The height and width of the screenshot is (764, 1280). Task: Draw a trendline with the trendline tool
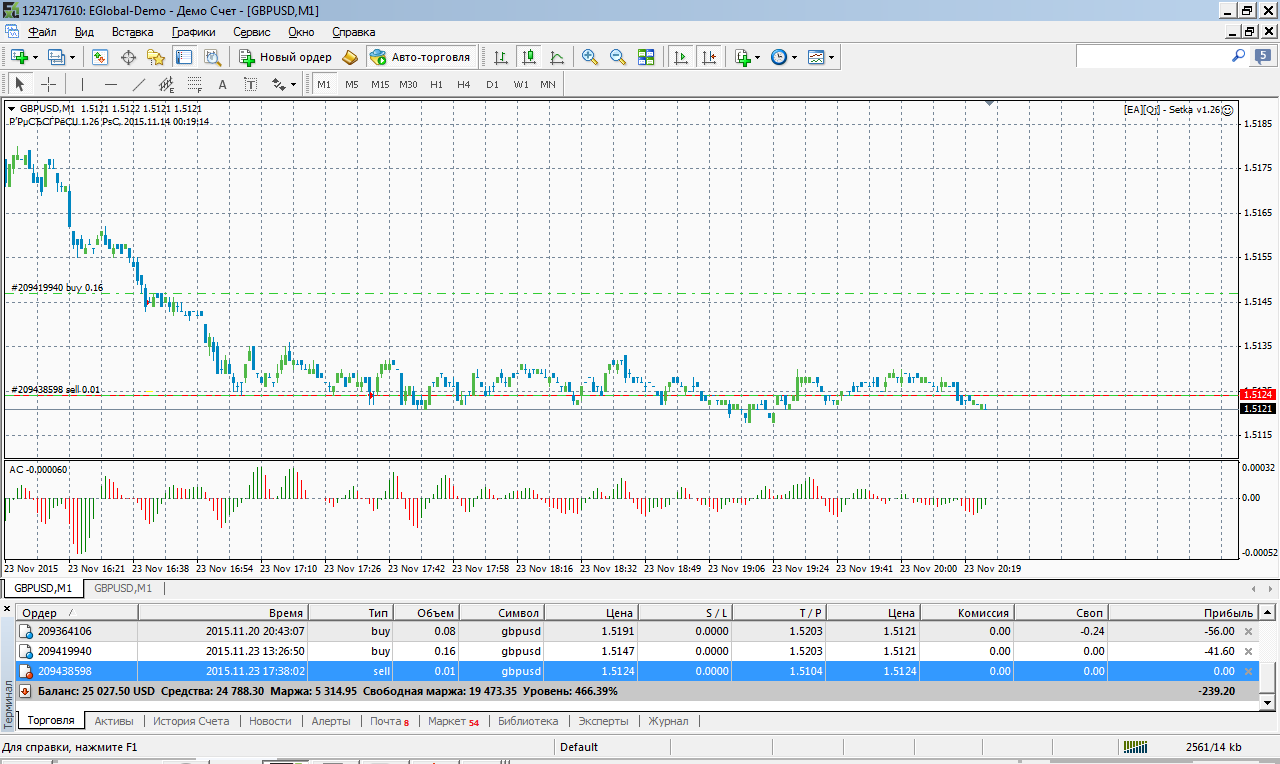point(139,85)
